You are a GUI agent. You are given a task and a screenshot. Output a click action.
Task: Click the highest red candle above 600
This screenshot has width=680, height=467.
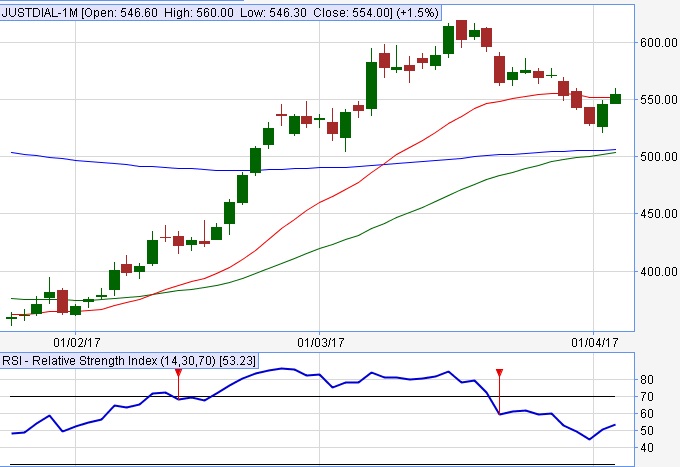coord(461,30)
